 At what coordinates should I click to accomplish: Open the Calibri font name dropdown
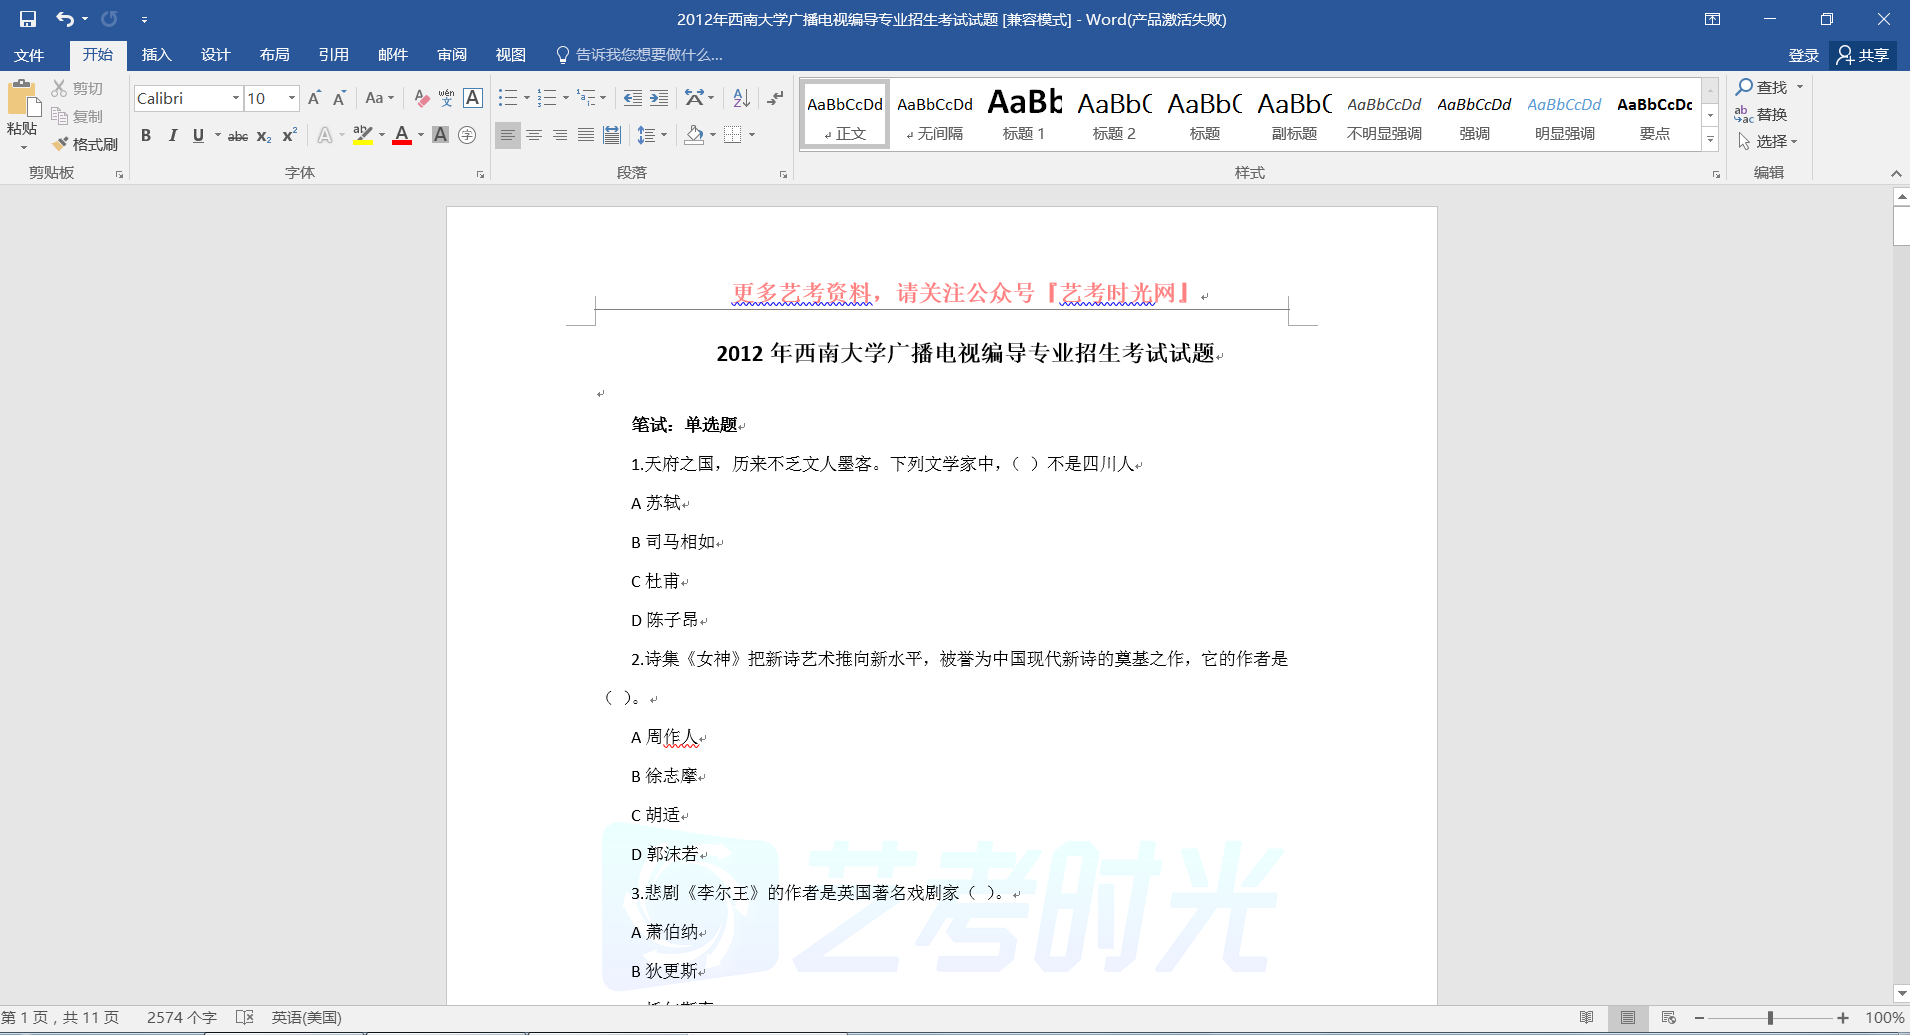(236, 98)
